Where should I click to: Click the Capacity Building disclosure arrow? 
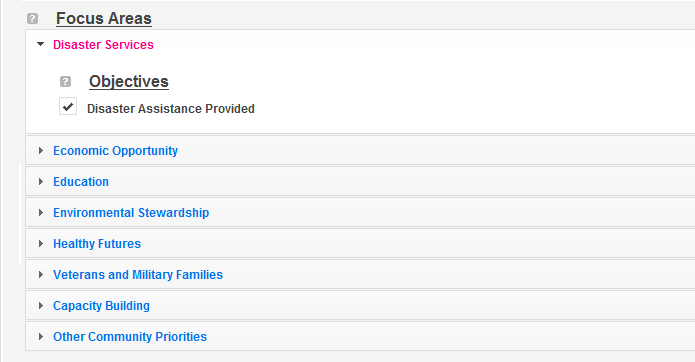coord(41,306)
